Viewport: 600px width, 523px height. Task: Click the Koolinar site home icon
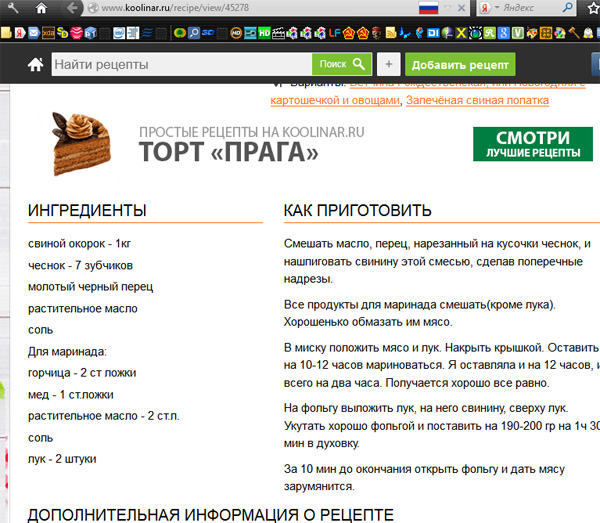point(35,65)
